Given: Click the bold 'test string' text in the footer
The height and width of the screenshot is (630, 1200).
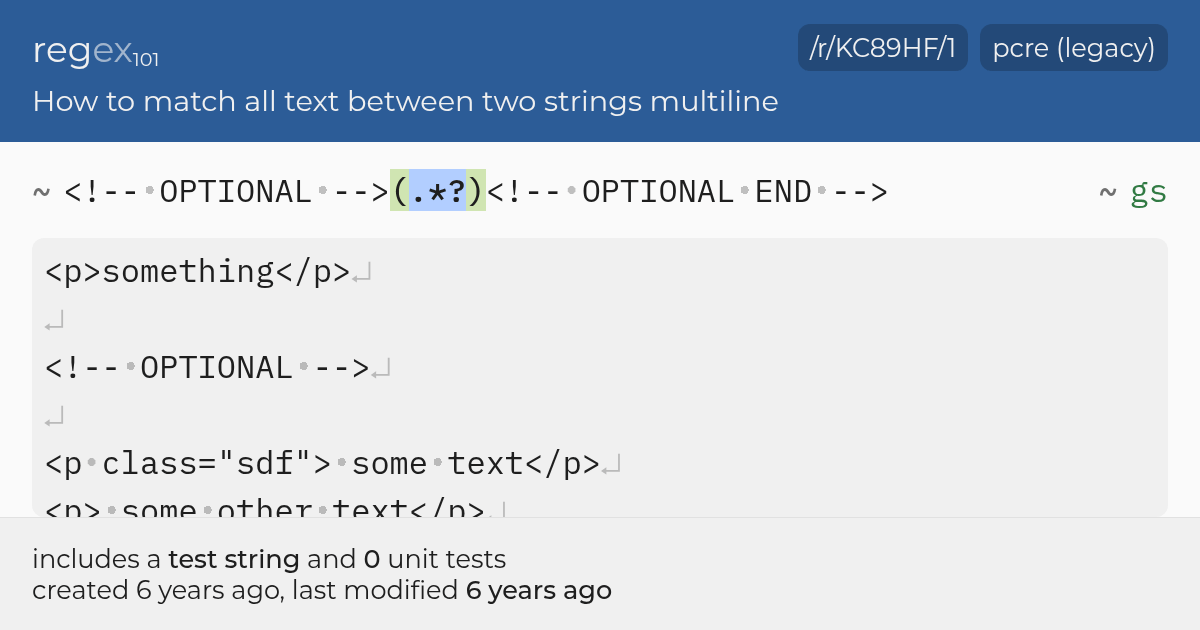Looking at the screenshot, I should pyautogui.click(x=233, y=559).
